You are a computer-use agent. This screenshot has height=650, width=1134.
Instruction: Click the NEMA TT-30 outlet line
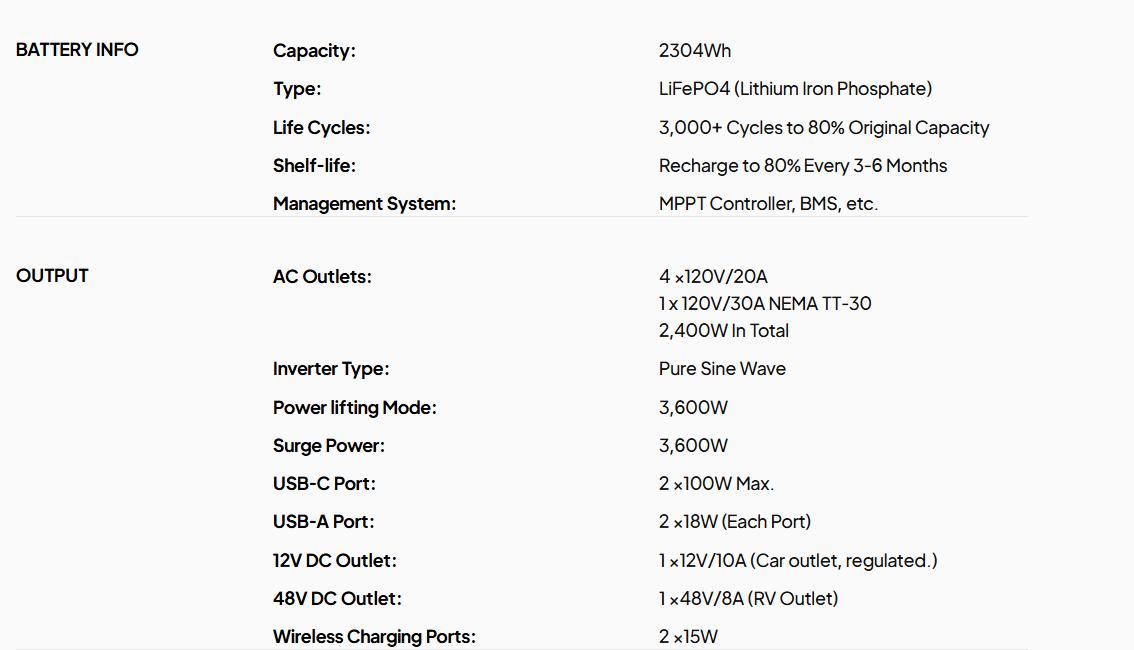click(x=765, y=304)
